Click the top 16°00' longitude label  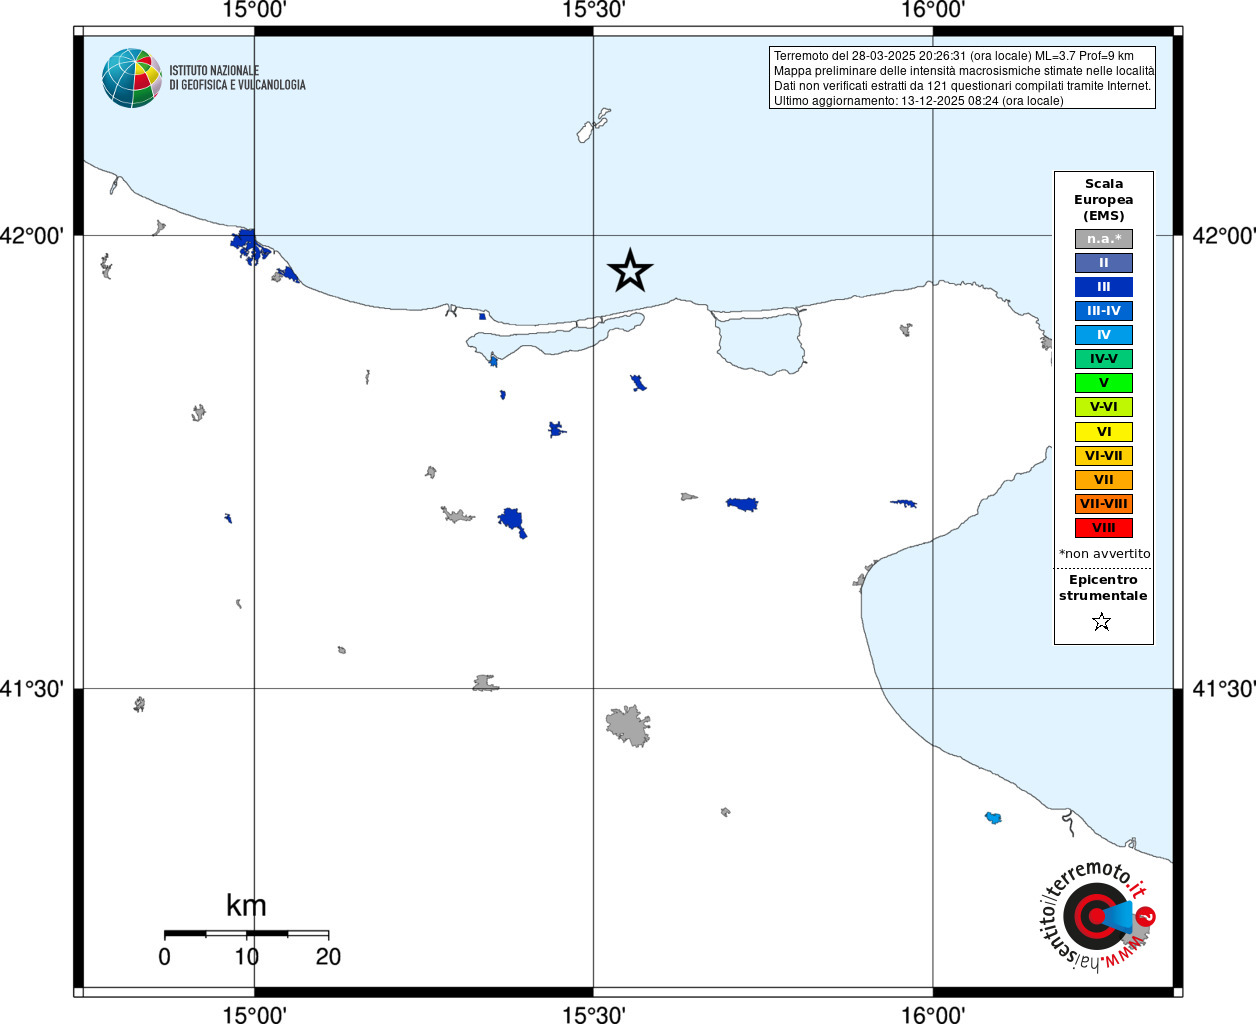coord(933,10)
